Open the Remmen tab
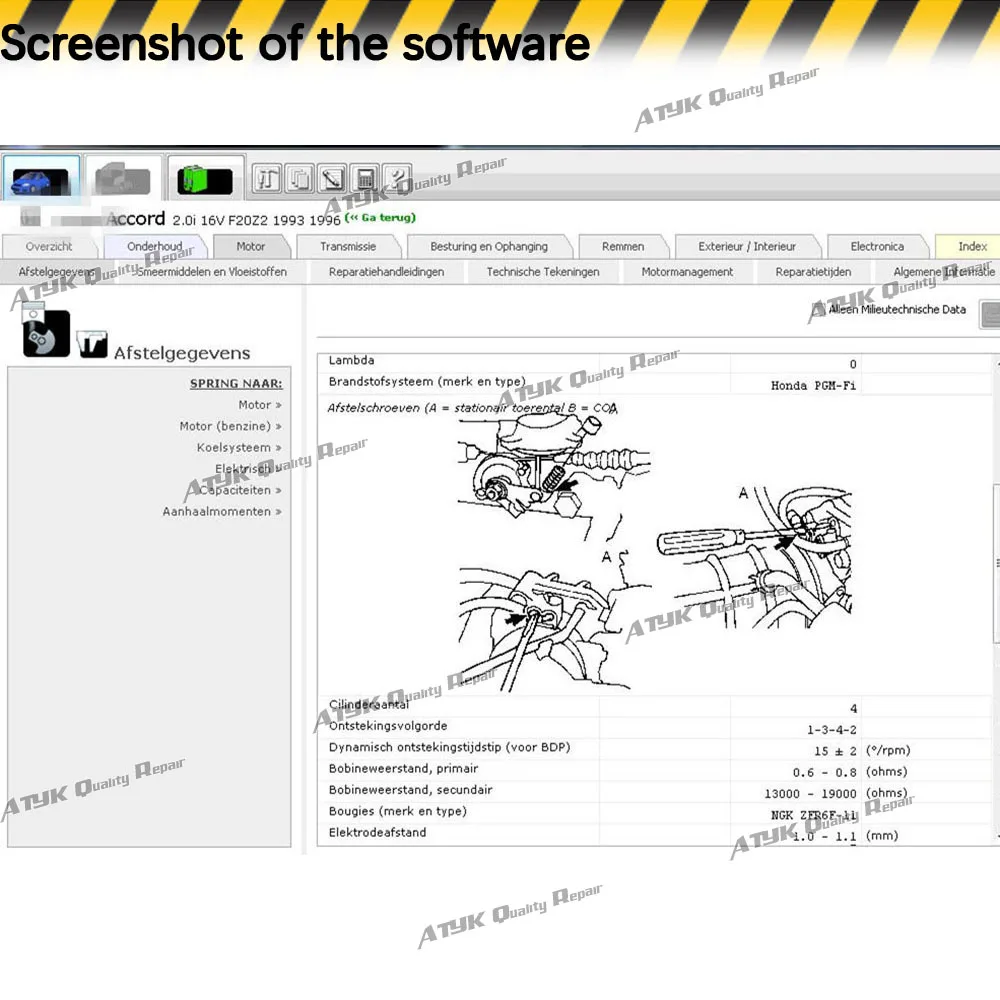Image resolution: width=1000 pixels, height=1000 pixels. 623,246
